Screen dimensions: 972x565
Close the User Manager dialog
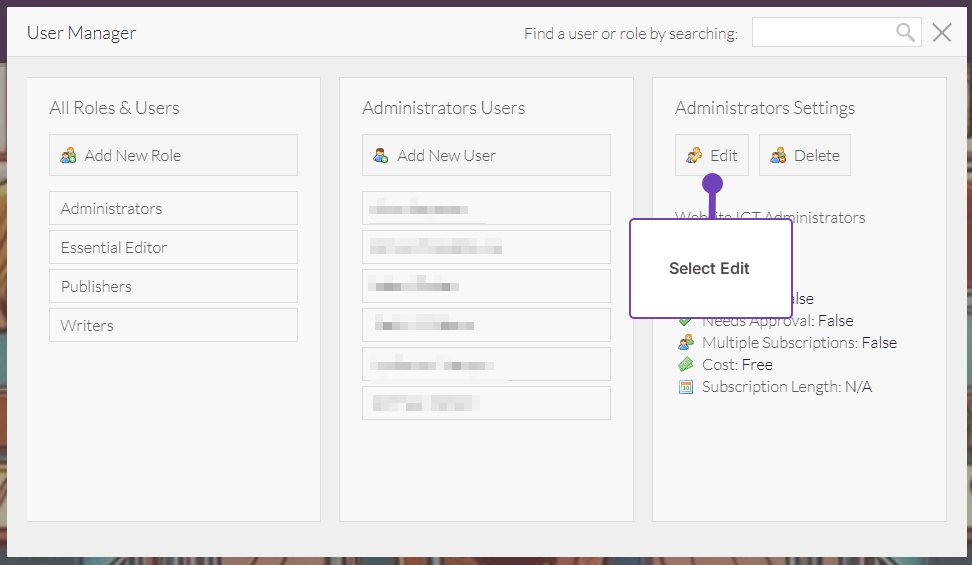[942, 33]
